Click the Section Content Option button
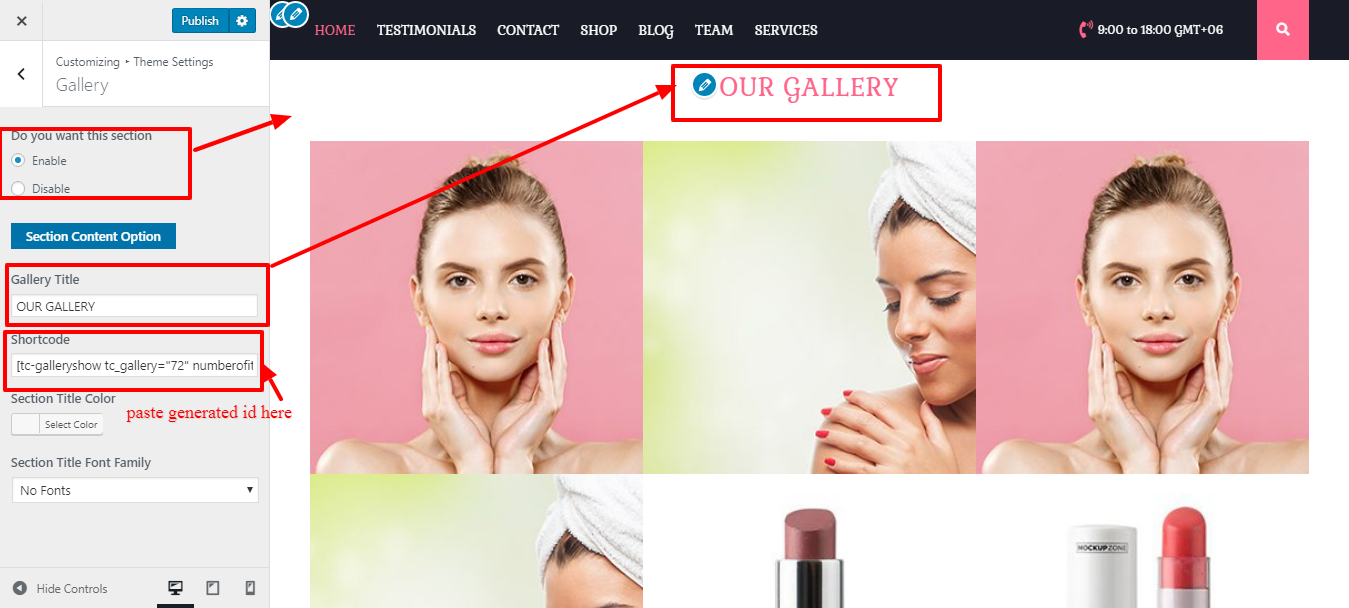This screenshot has width=1349, height=608. pos(93,236)
